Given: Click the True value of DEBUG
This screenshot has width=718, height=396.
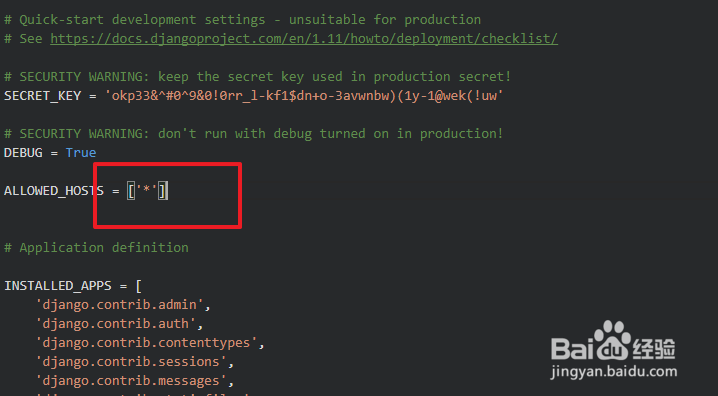Looking at the screenshot, I should [x=81, y=152].
